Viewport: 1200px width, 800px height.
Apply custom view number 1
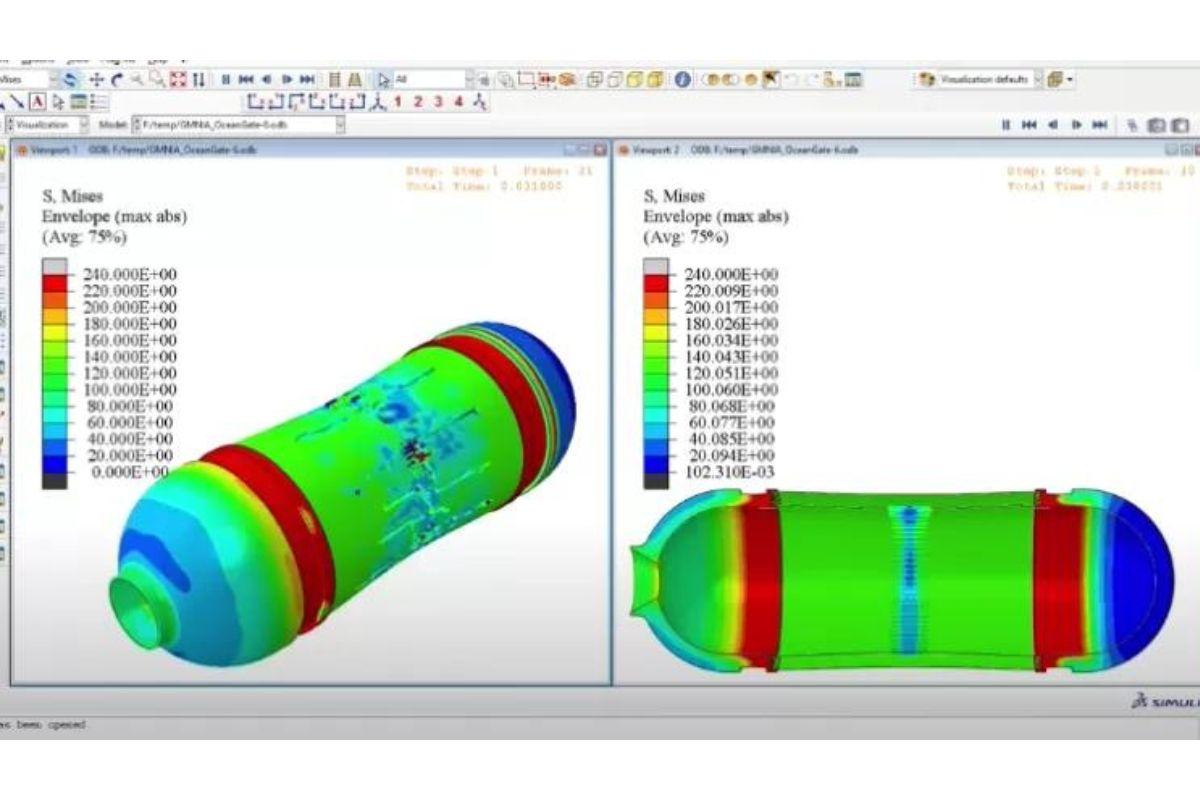398,101
